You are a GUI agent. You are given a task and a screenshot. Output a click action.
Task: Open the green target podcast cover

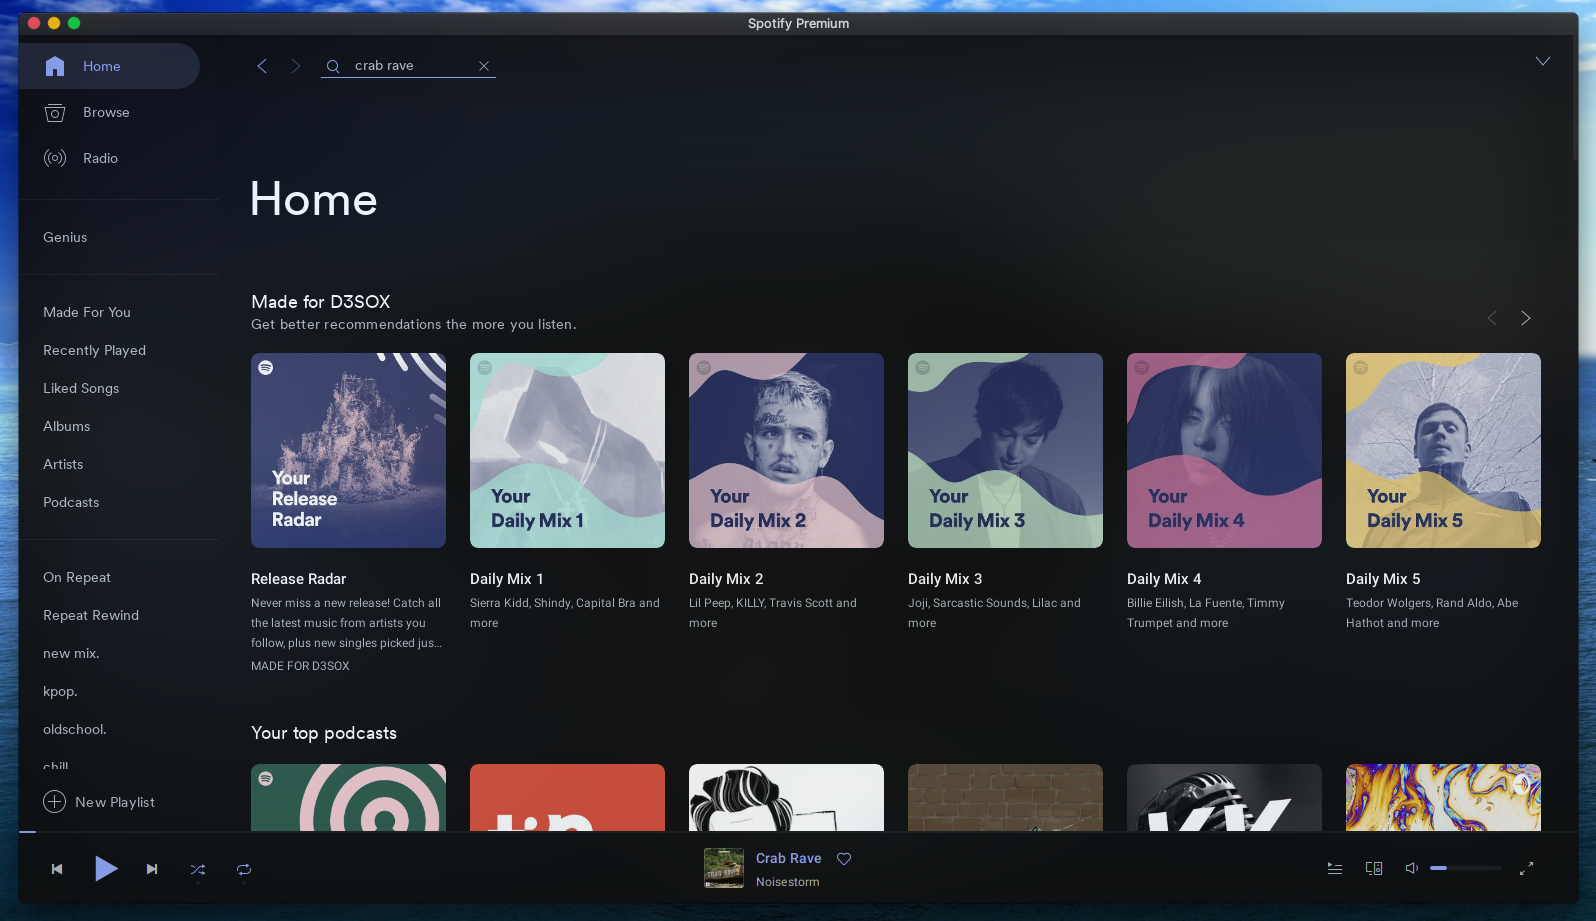(348, 797)
